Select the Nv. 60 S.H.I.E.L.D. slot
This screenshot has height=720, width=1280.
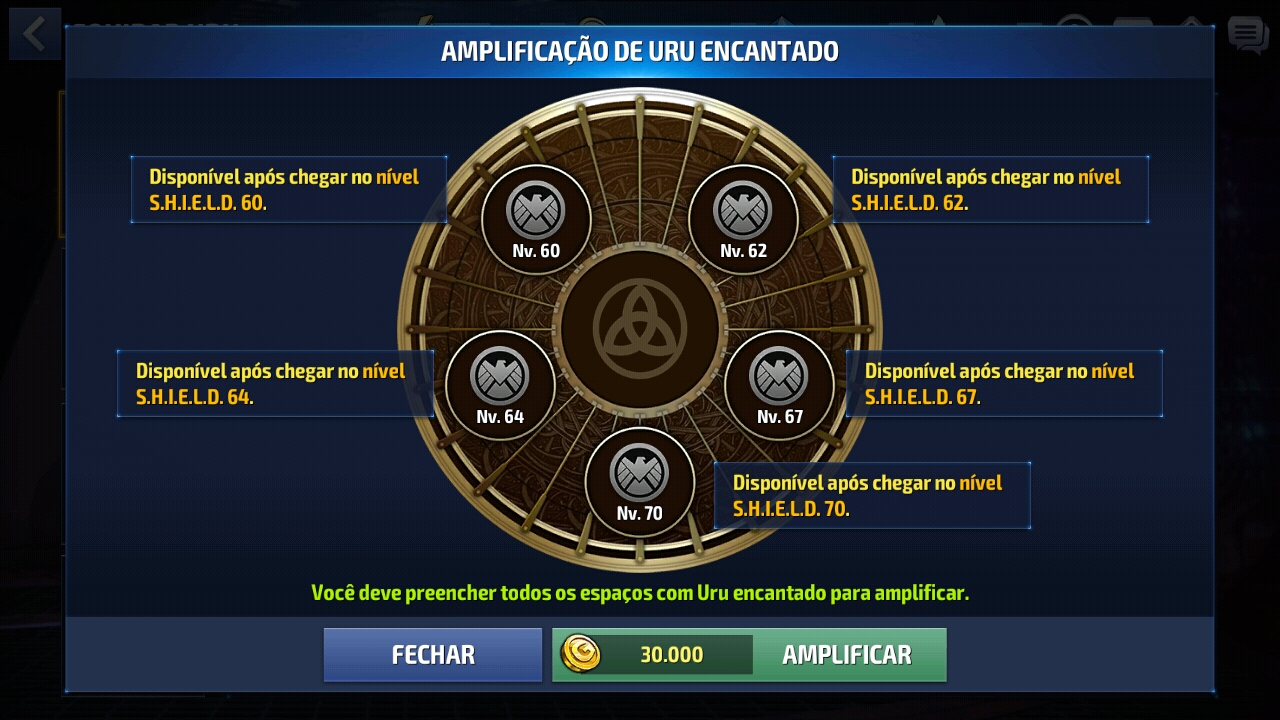(x=536, y=219)
